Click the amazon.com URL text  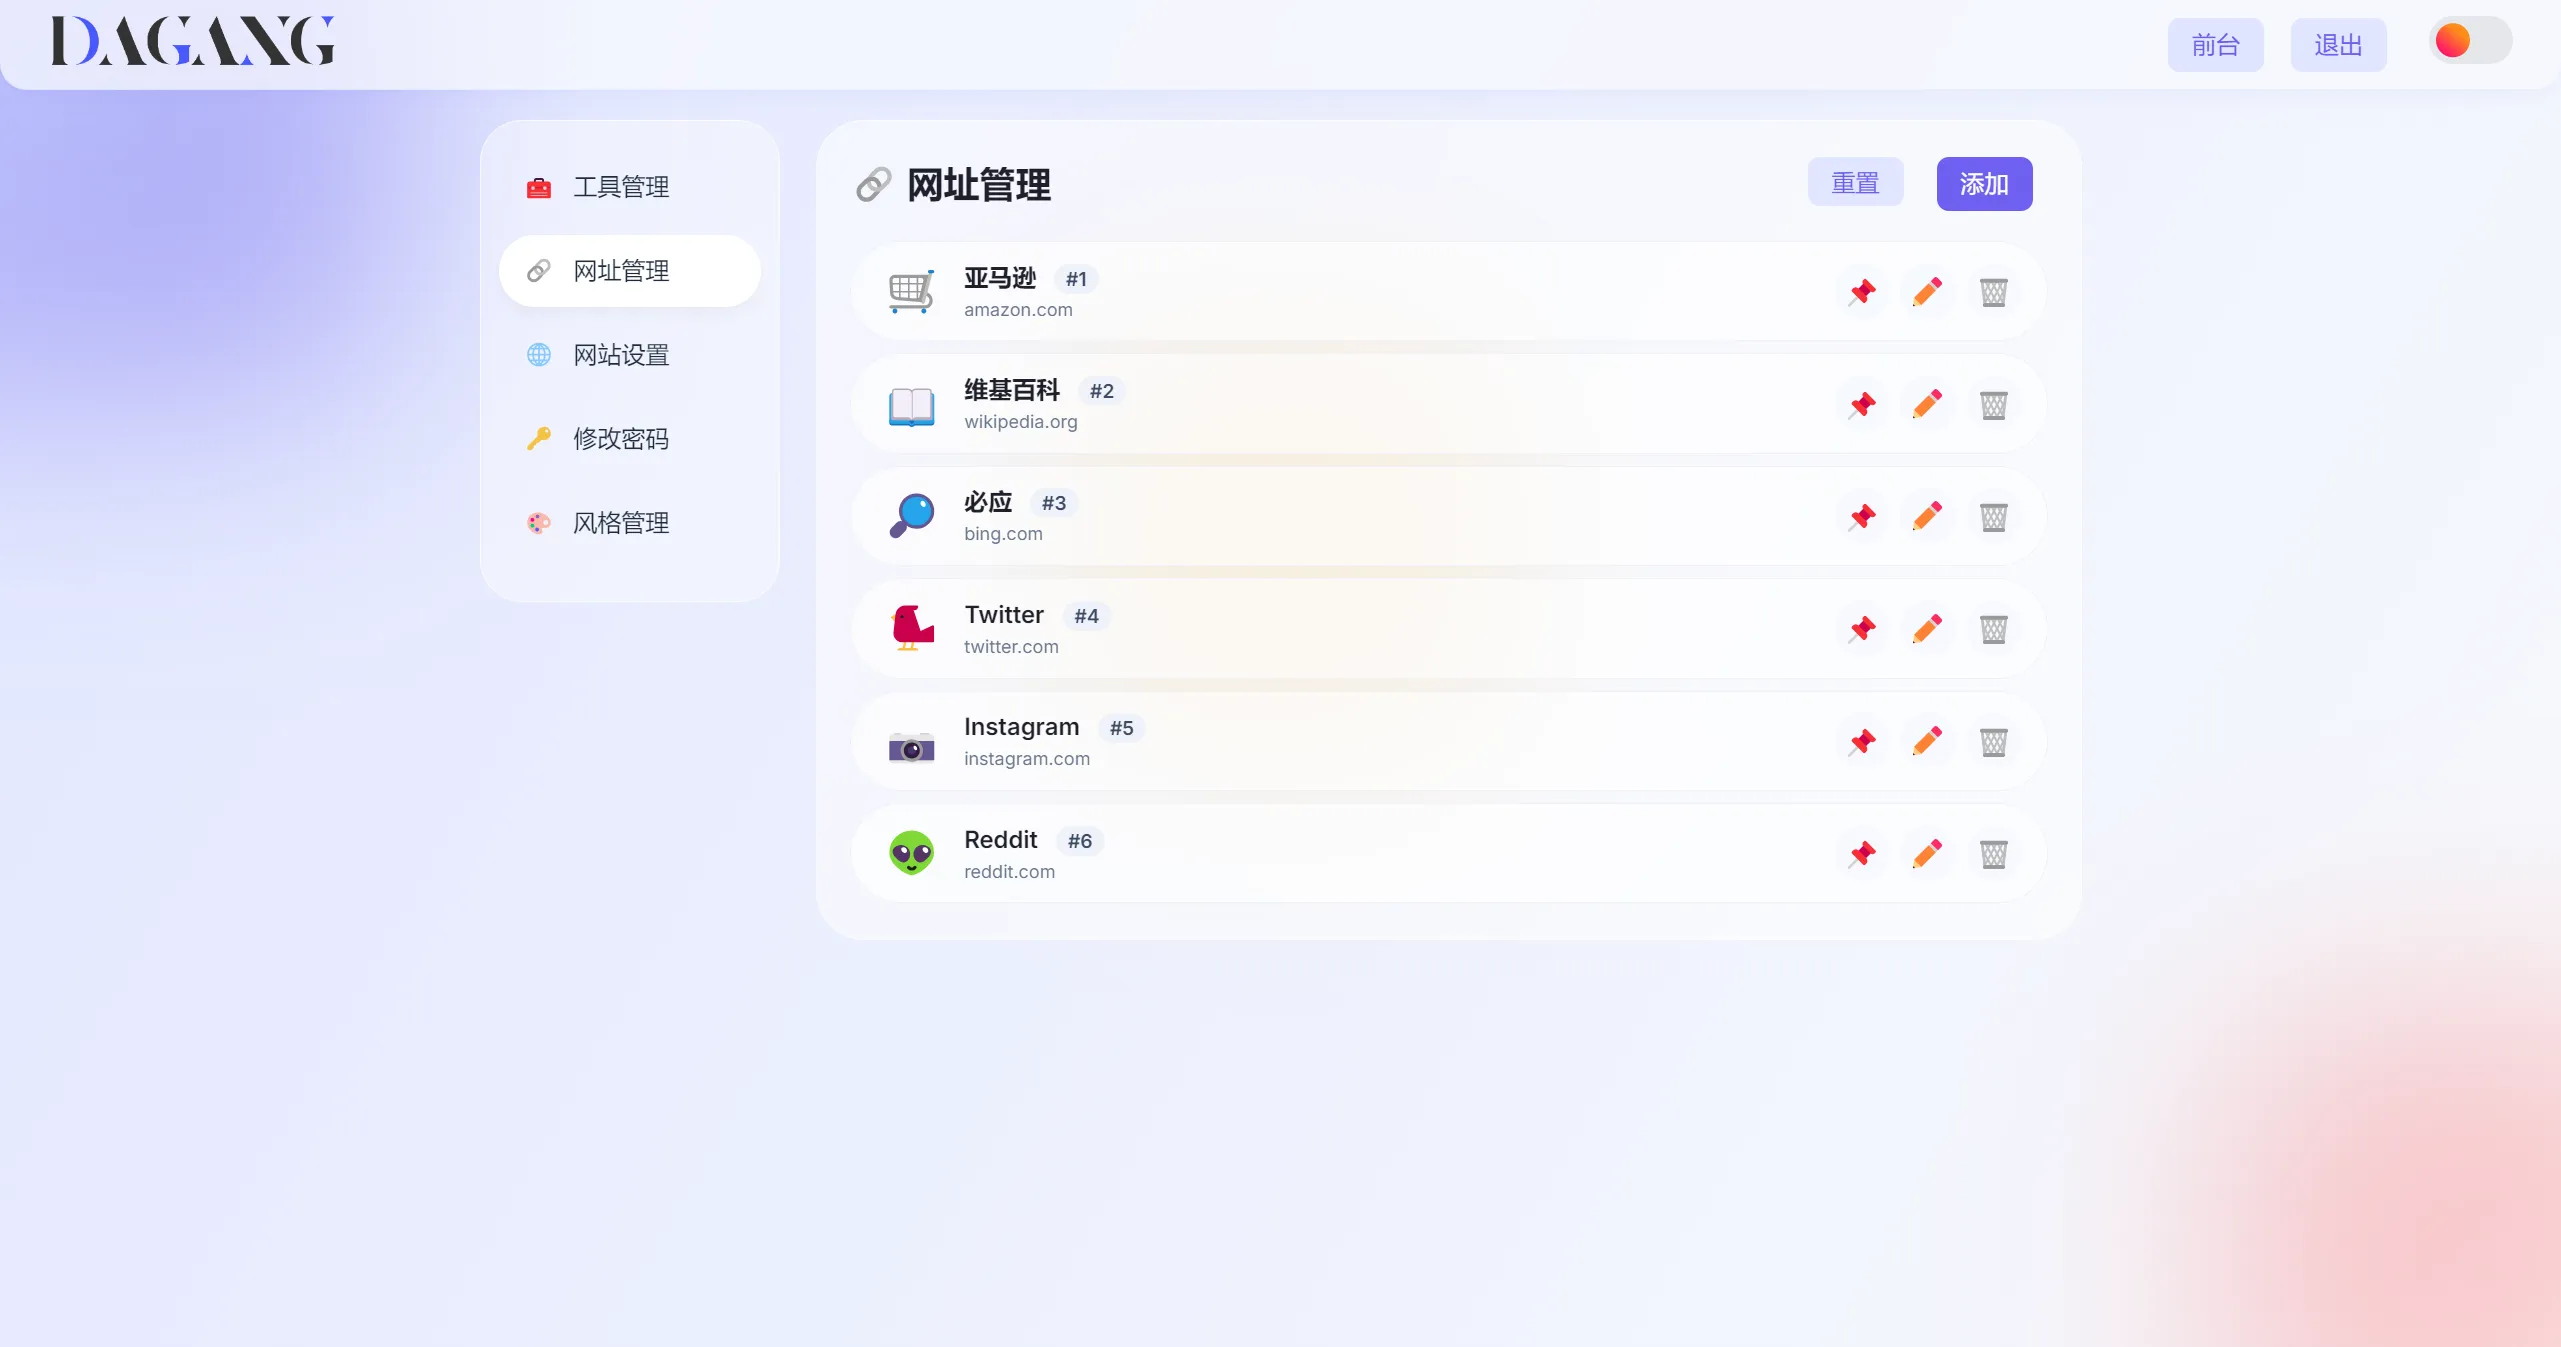pyautogui.click(x=1018, y=310)
